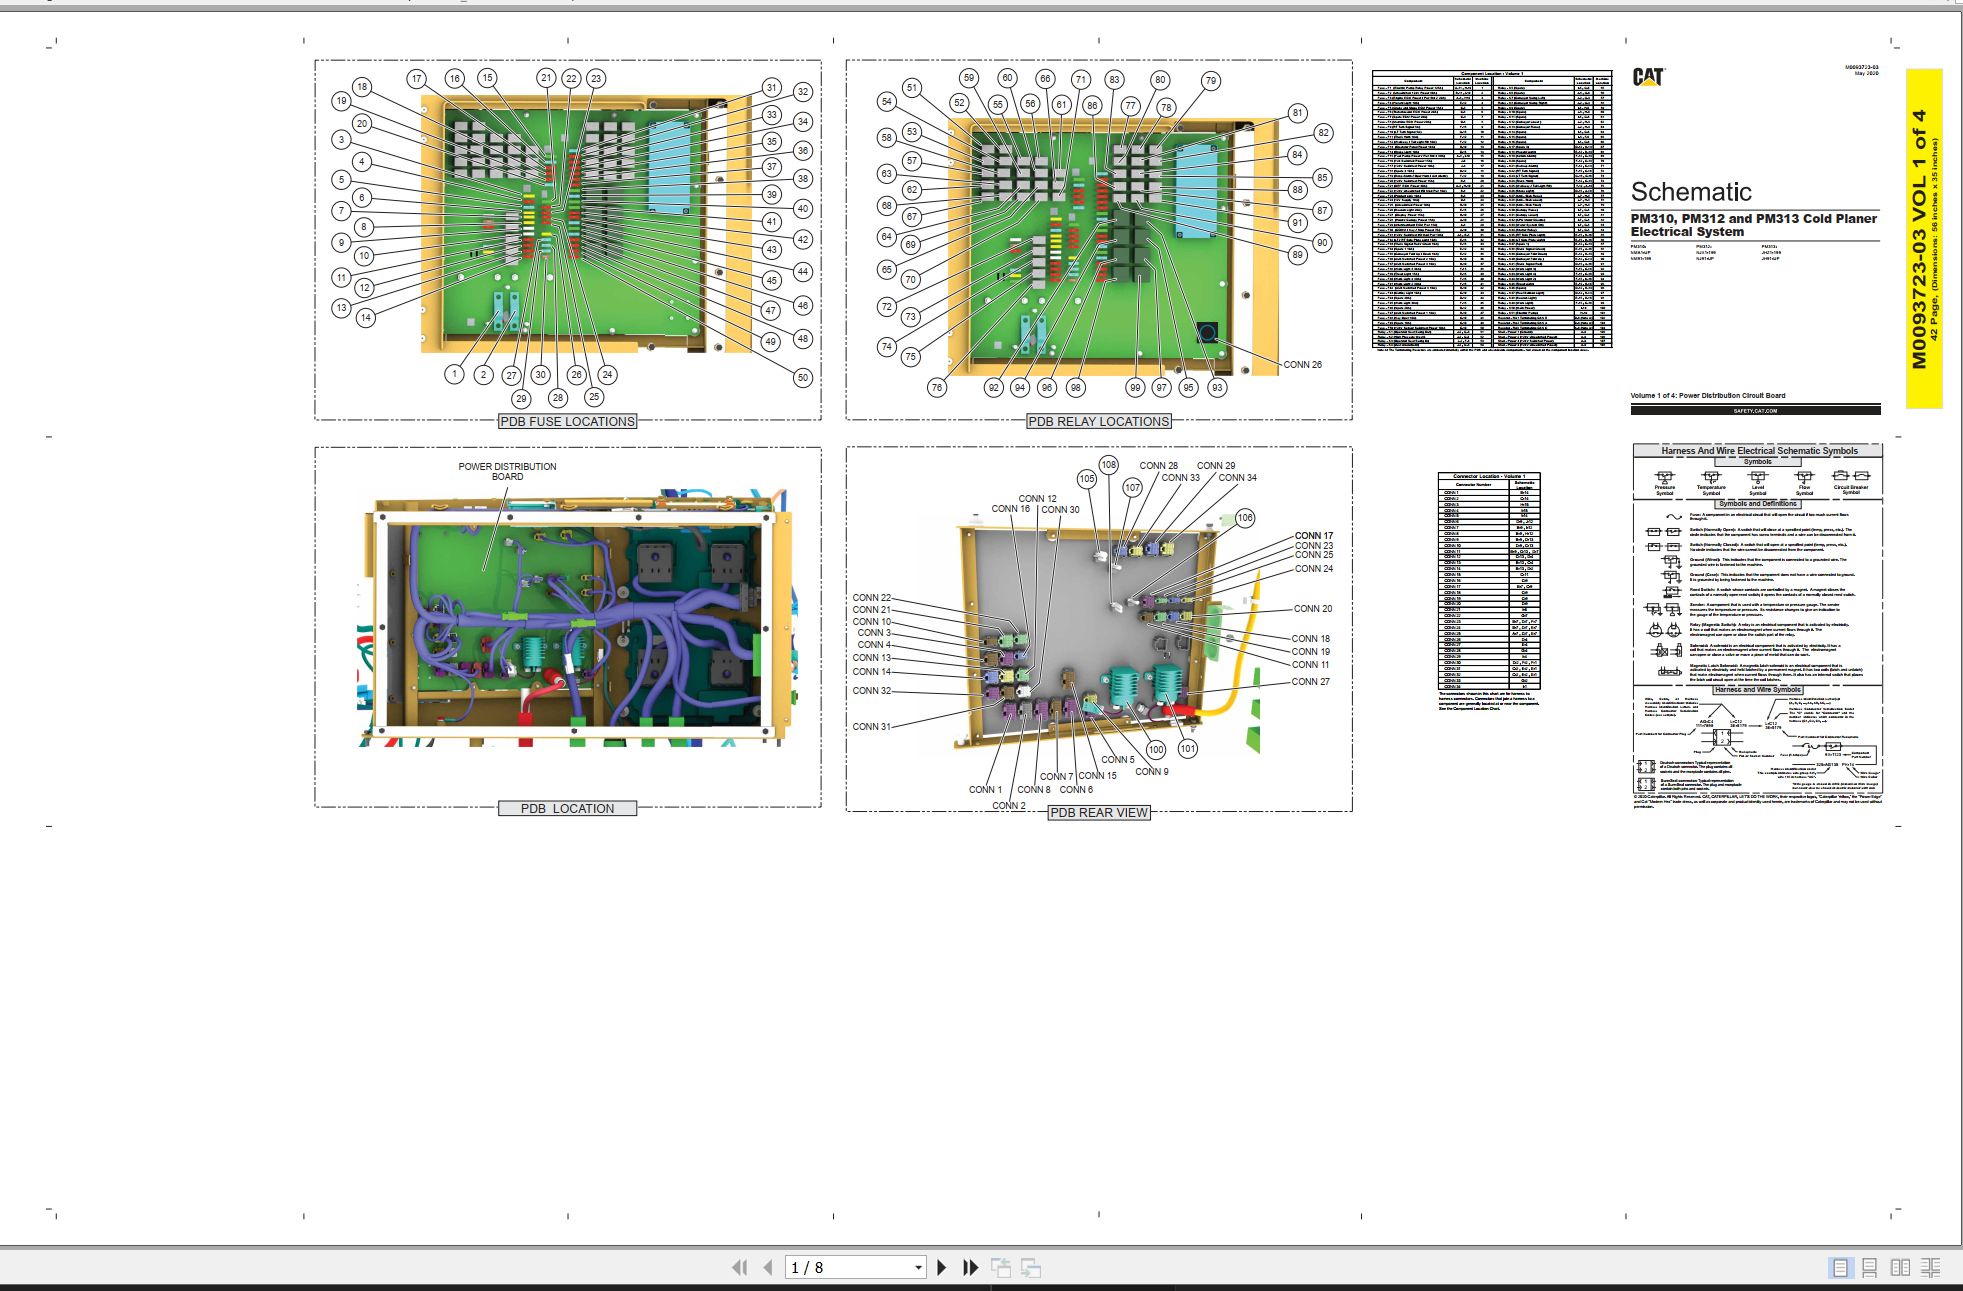The image size is (1963, 1291).
Task: Click the CONN 2 label in rear view
Action: coord(1008,806)
